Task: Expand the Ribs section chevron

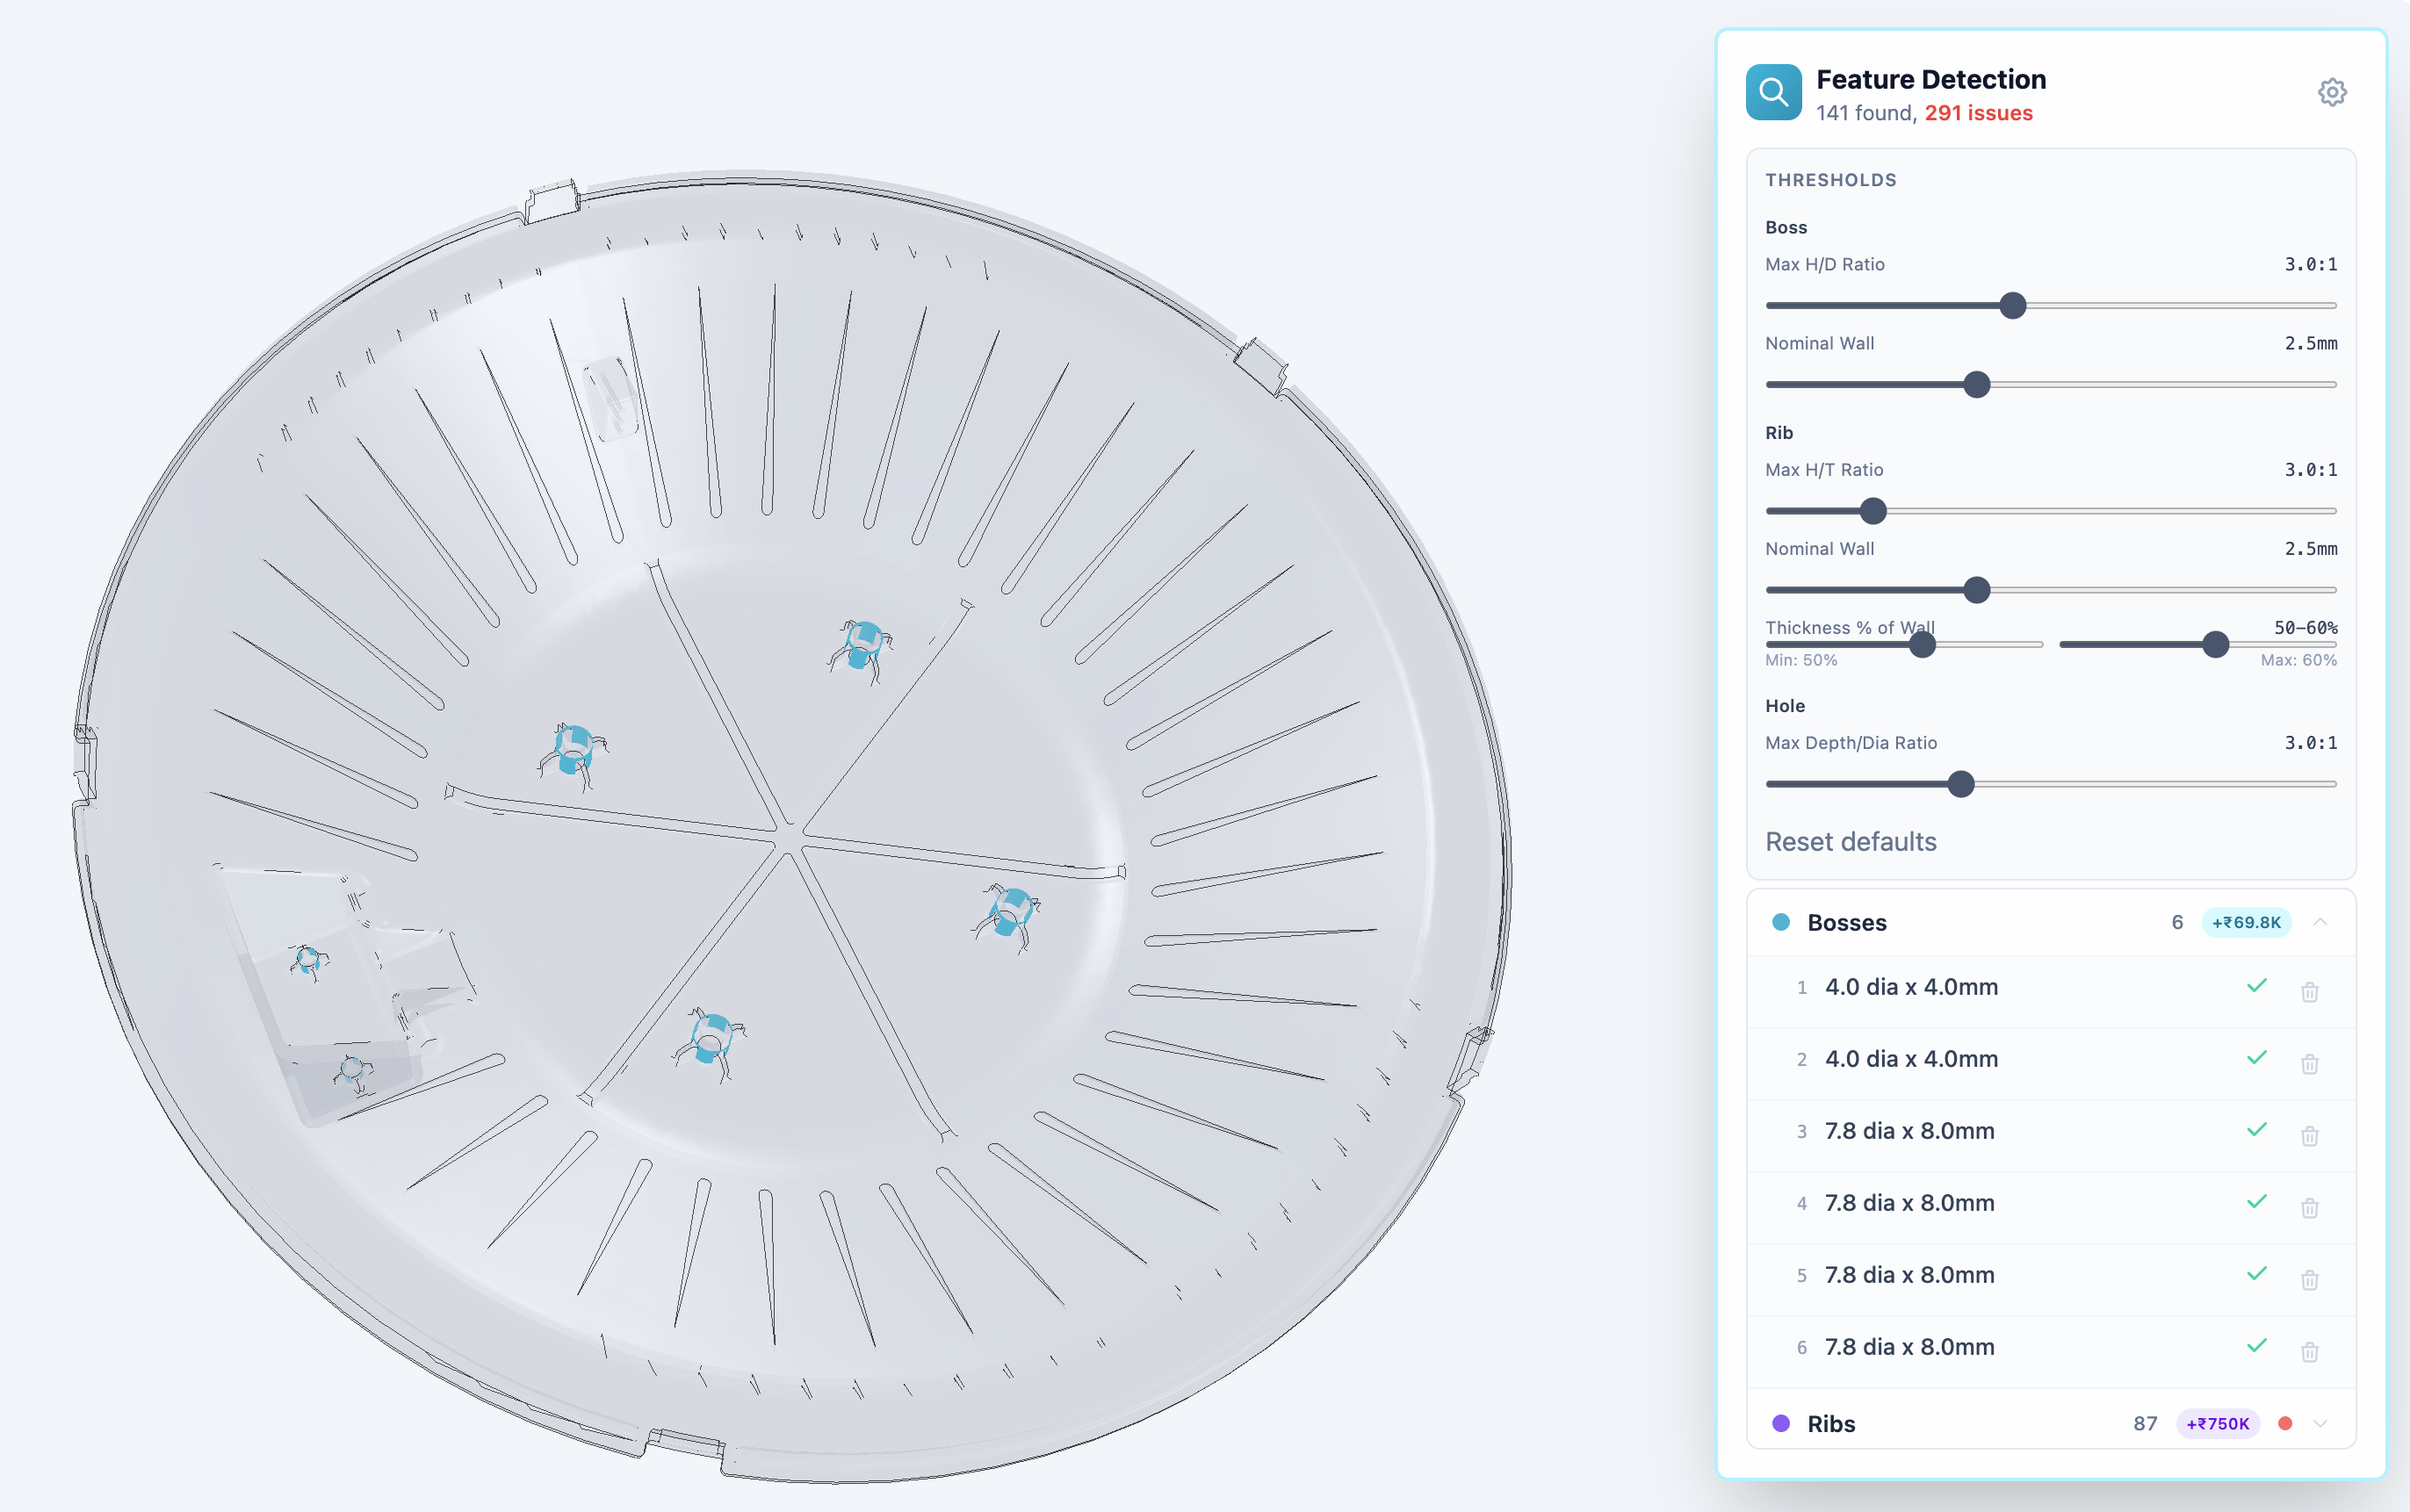Action: coord(2320,1424)
